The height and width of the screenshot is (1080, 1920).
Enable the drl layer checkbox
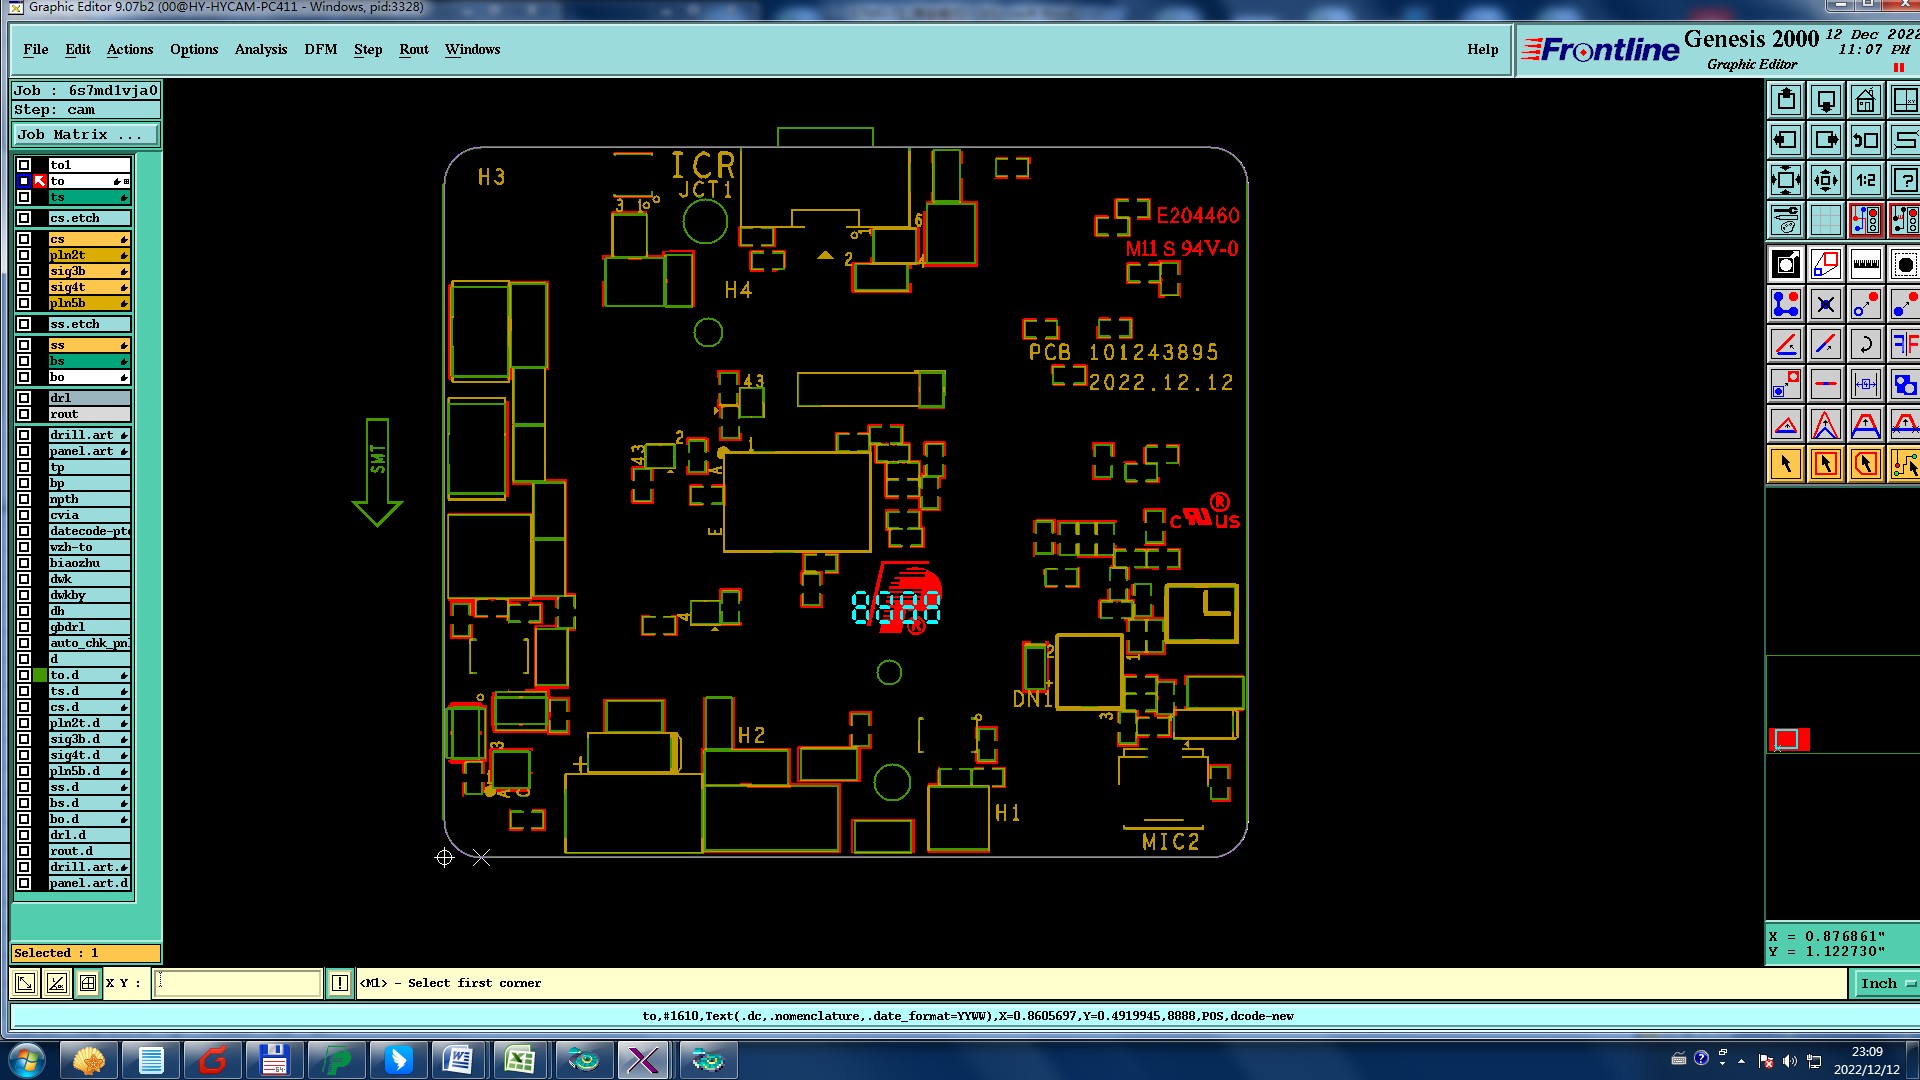24,398
